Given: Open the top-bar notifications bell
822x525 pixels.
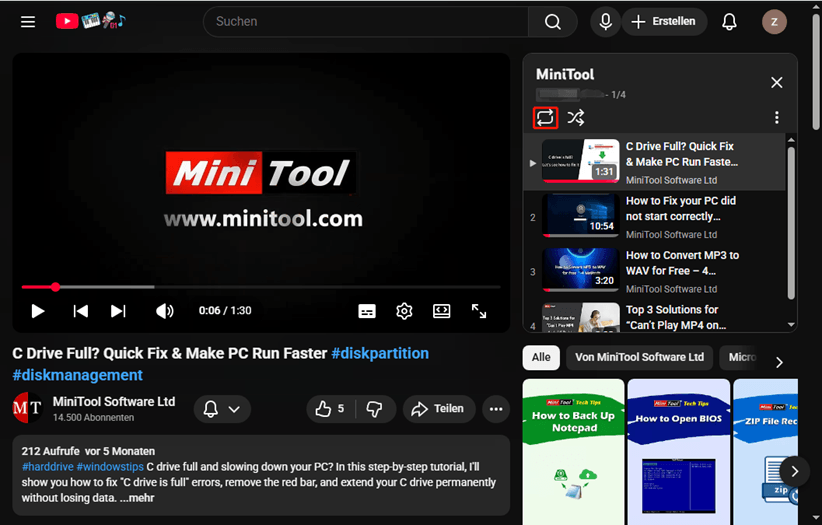Looking at the screenshot, I should click(x=729, y=22).
